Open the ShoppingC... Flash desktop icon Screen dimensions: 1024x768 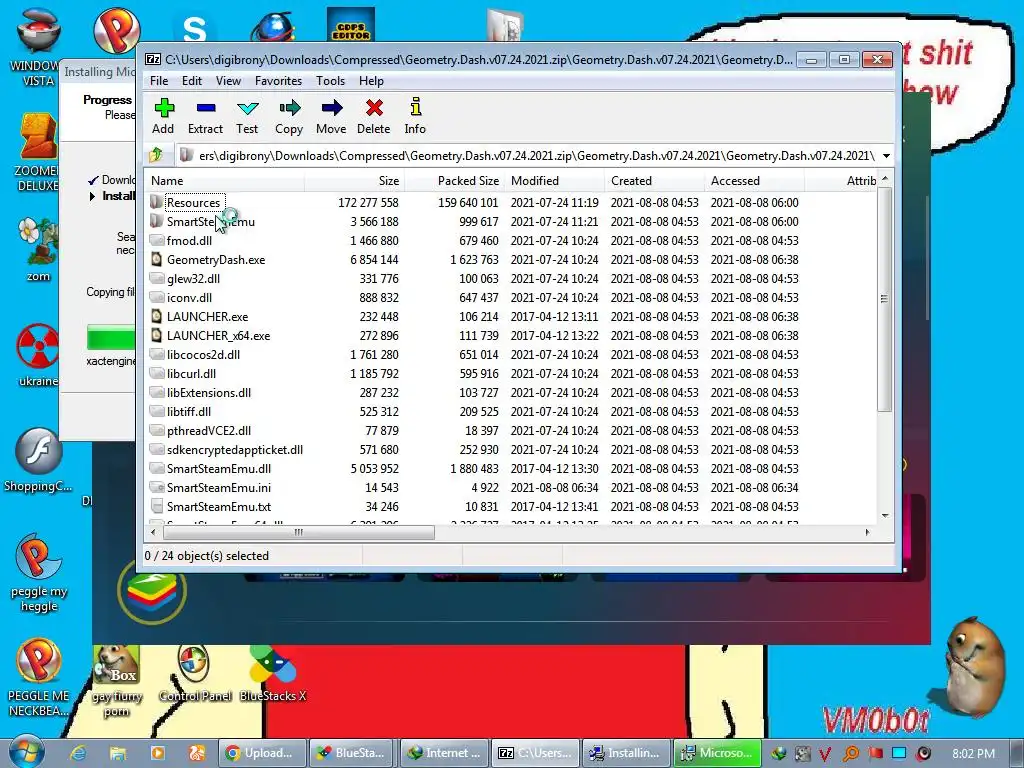(x=38, y=460)
